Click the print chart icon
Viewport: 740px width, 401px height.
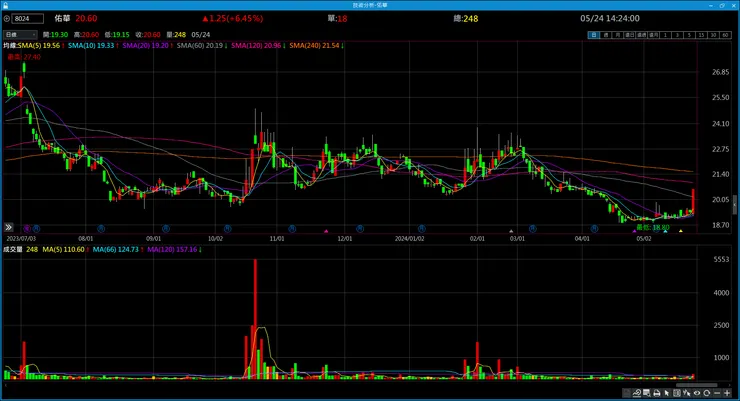coord(656,393)
